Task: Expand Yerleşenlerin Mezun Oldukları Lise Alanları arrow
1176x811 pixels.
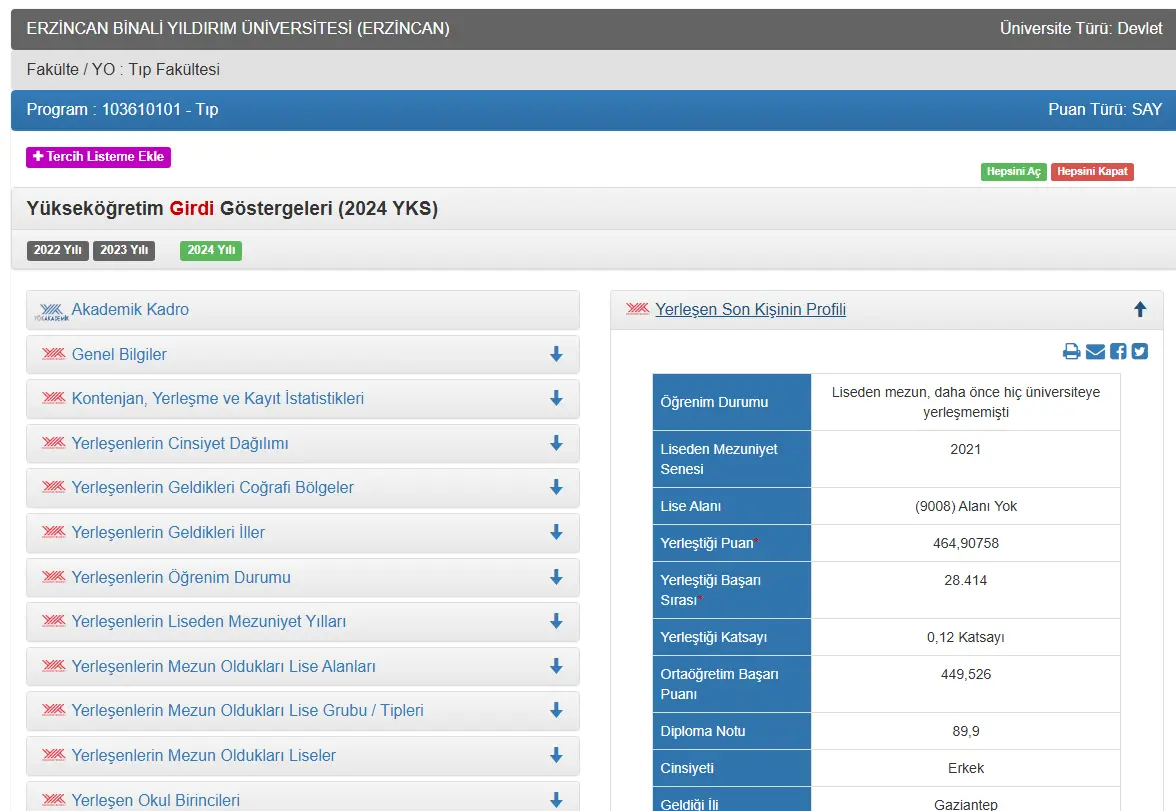Action: point(556,666)
